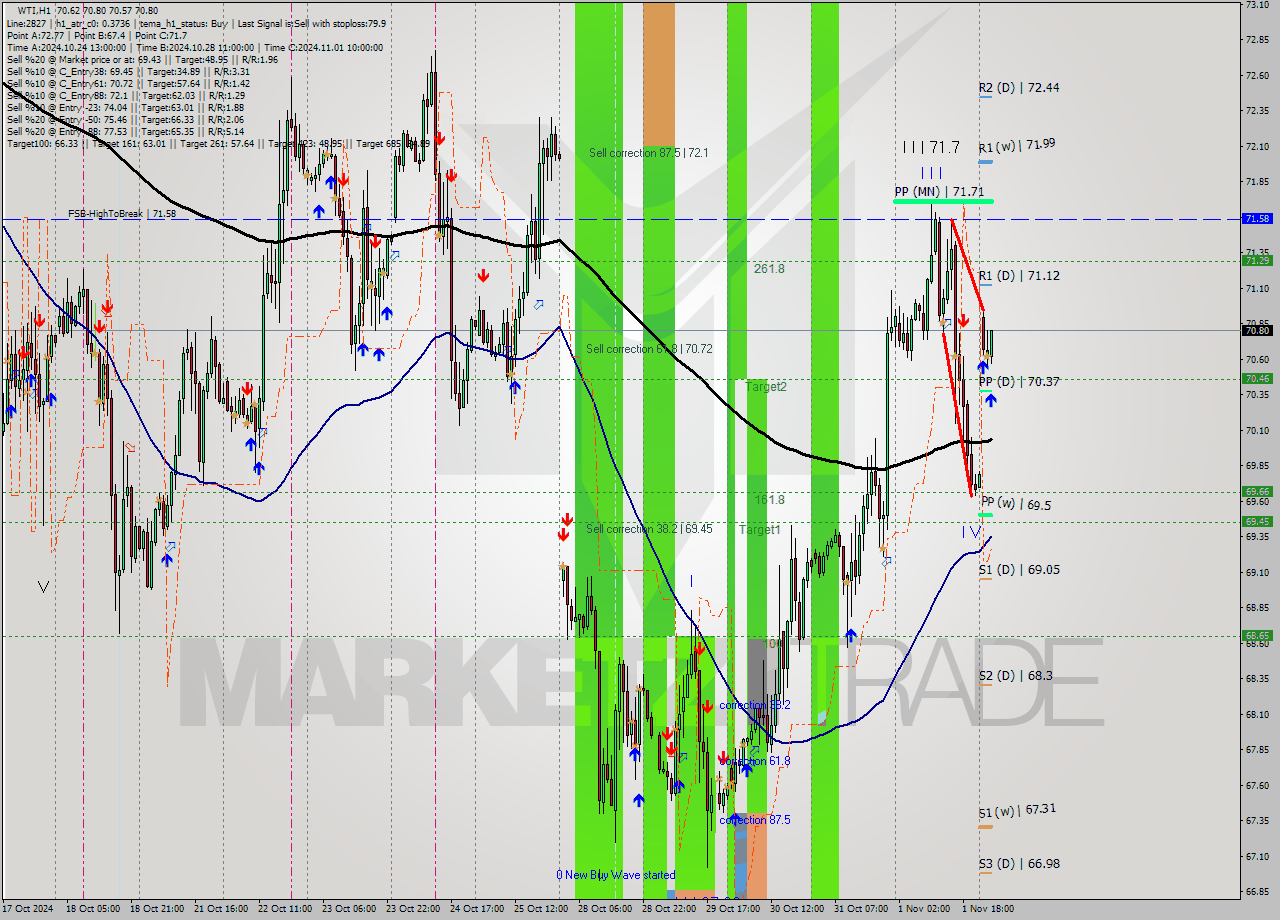Click the 72.35 price scale value

(x=1257, y=111)
